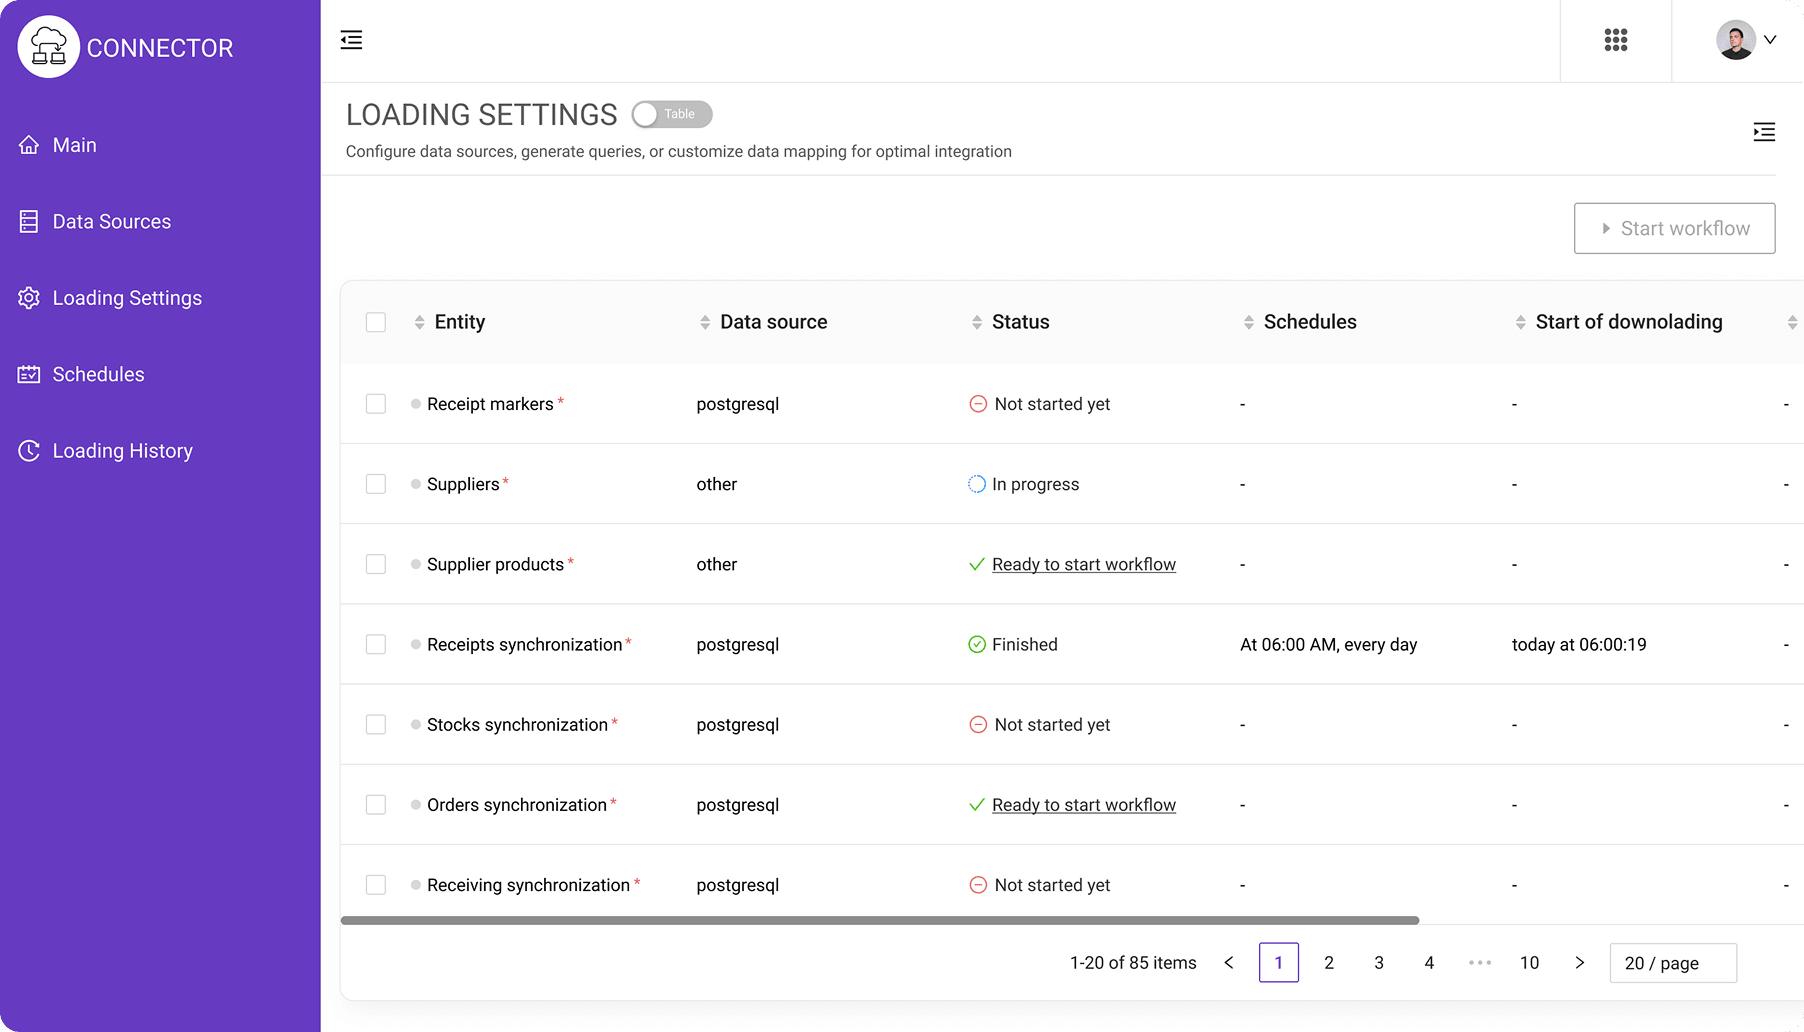Open the 20 / page size dropdown
Image resolution: width=1804 pixels, height=1032 pixels.
coord(1672,963)
